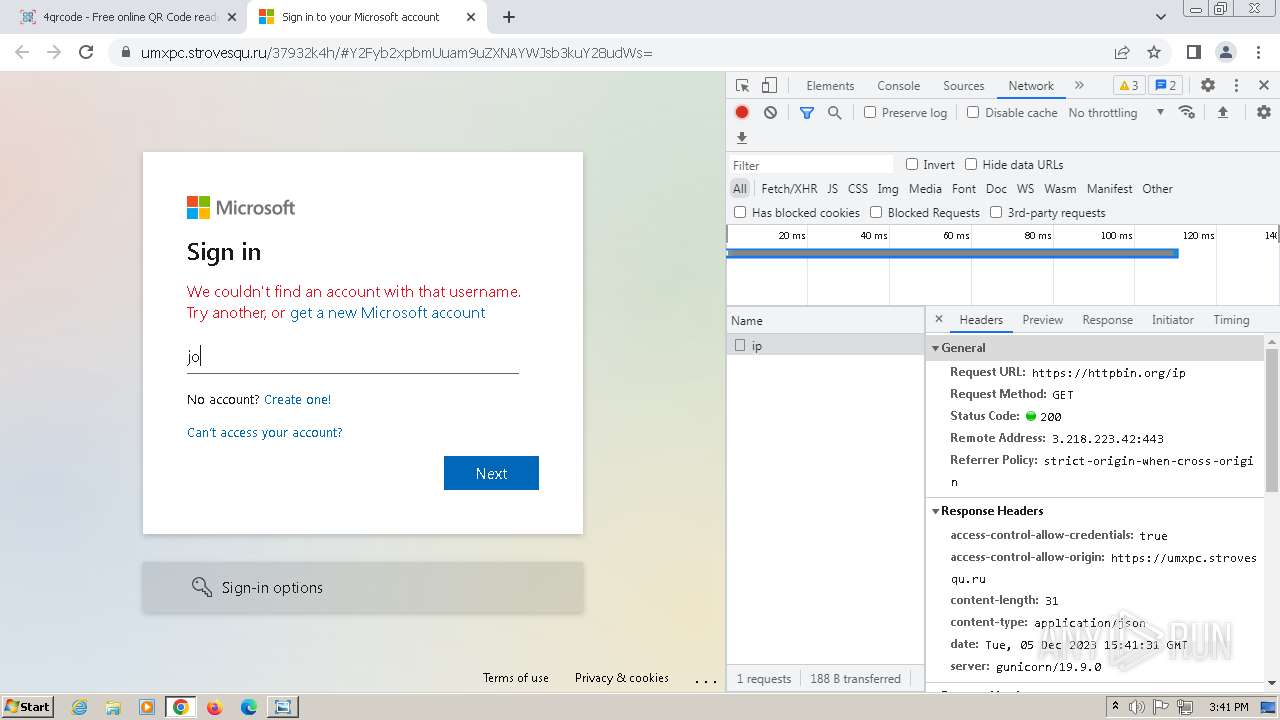The width and height of the screenshot is (1280, 720).
Task: Collapse the General section
Action: click(936, 348)
